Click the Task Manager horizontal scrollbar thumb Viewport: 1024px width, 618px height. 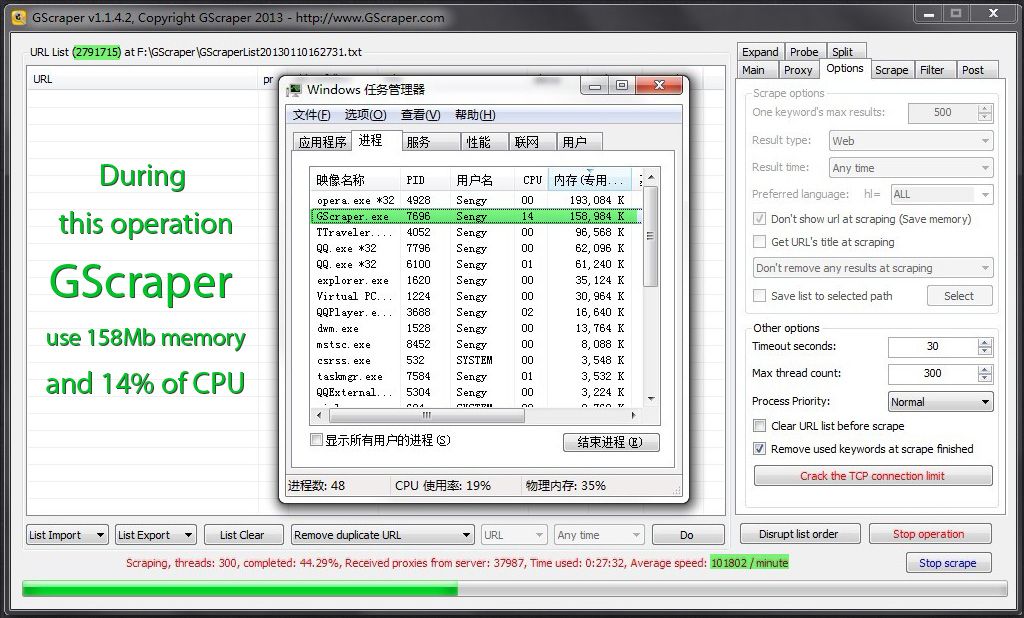(x=426, y=415)
